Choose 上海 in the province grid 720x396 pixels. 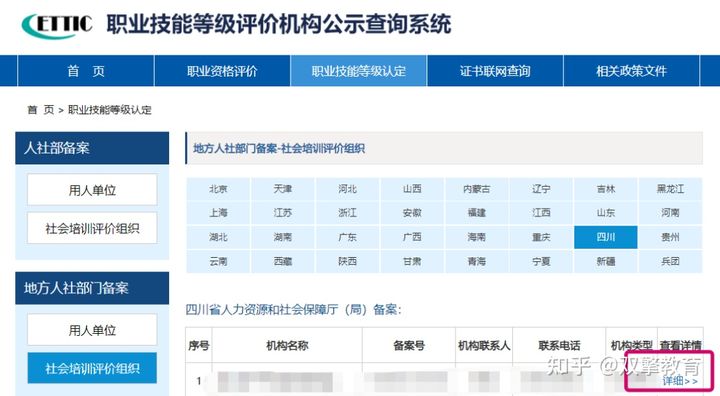pos(218,213)
